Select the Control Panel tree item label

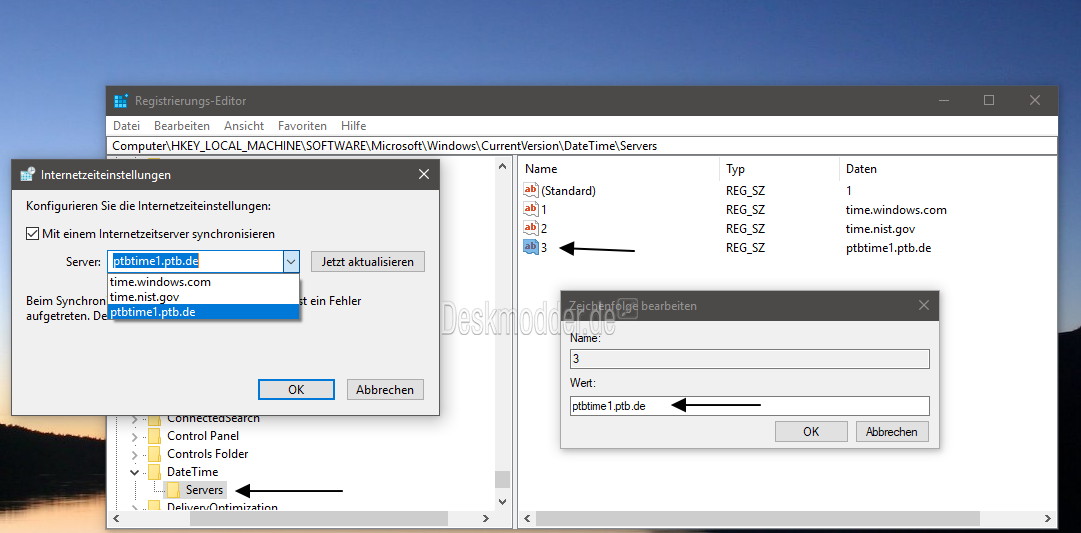[x=203, y=436]
